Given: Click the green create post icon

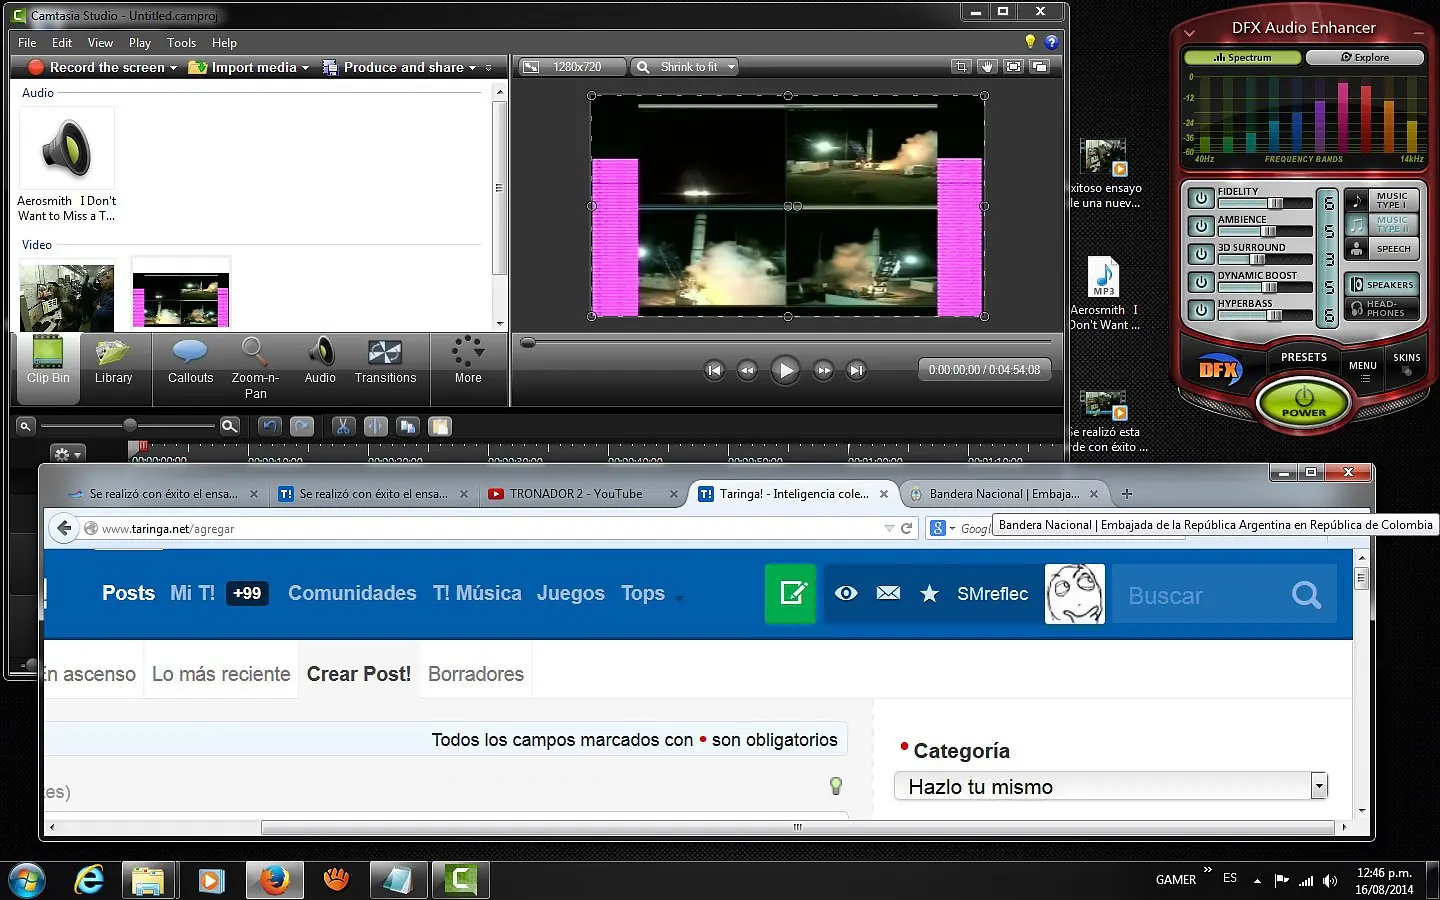Looking at the screenshot, I should 791,594.
